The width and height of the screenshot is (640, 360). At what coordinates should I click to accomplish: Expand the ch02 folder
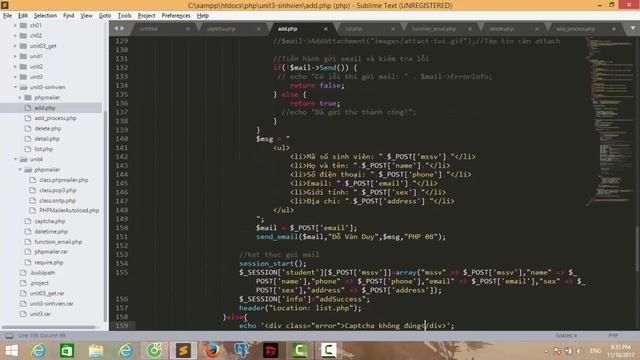point(15,36)
